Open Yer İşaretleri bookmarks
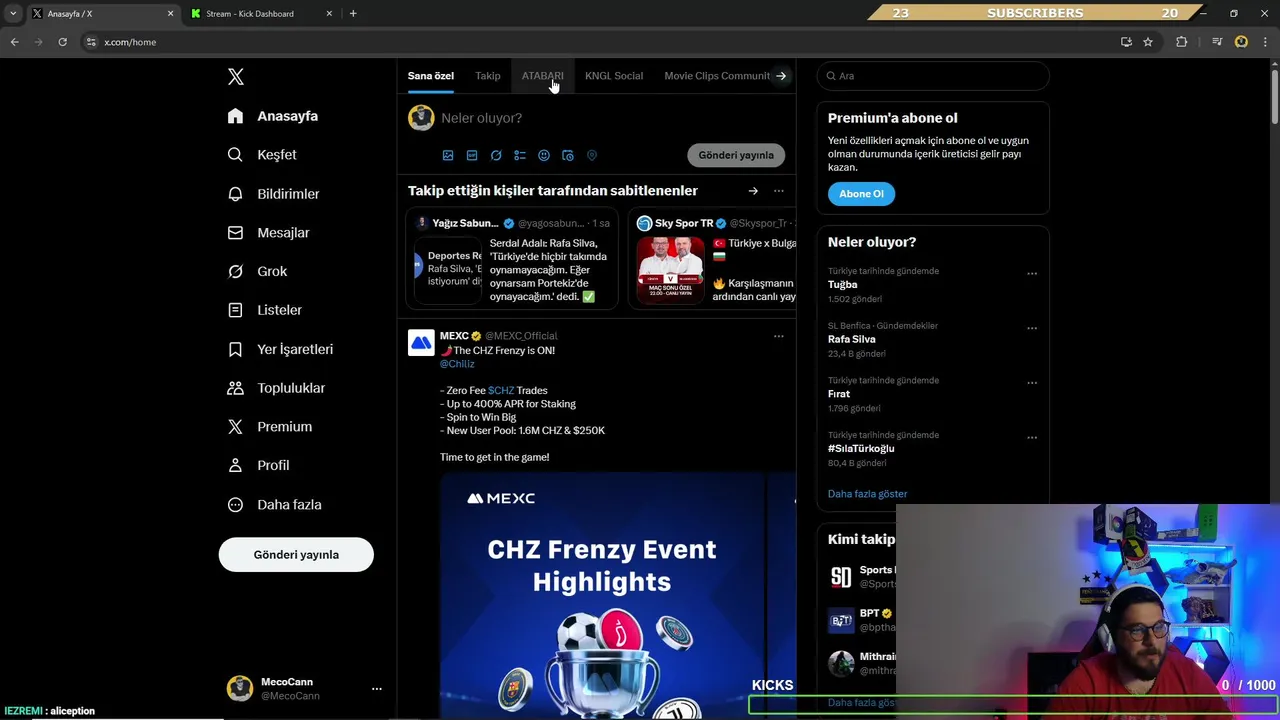Viewport: 1280px width, 720px height. [x=280, y=349]
